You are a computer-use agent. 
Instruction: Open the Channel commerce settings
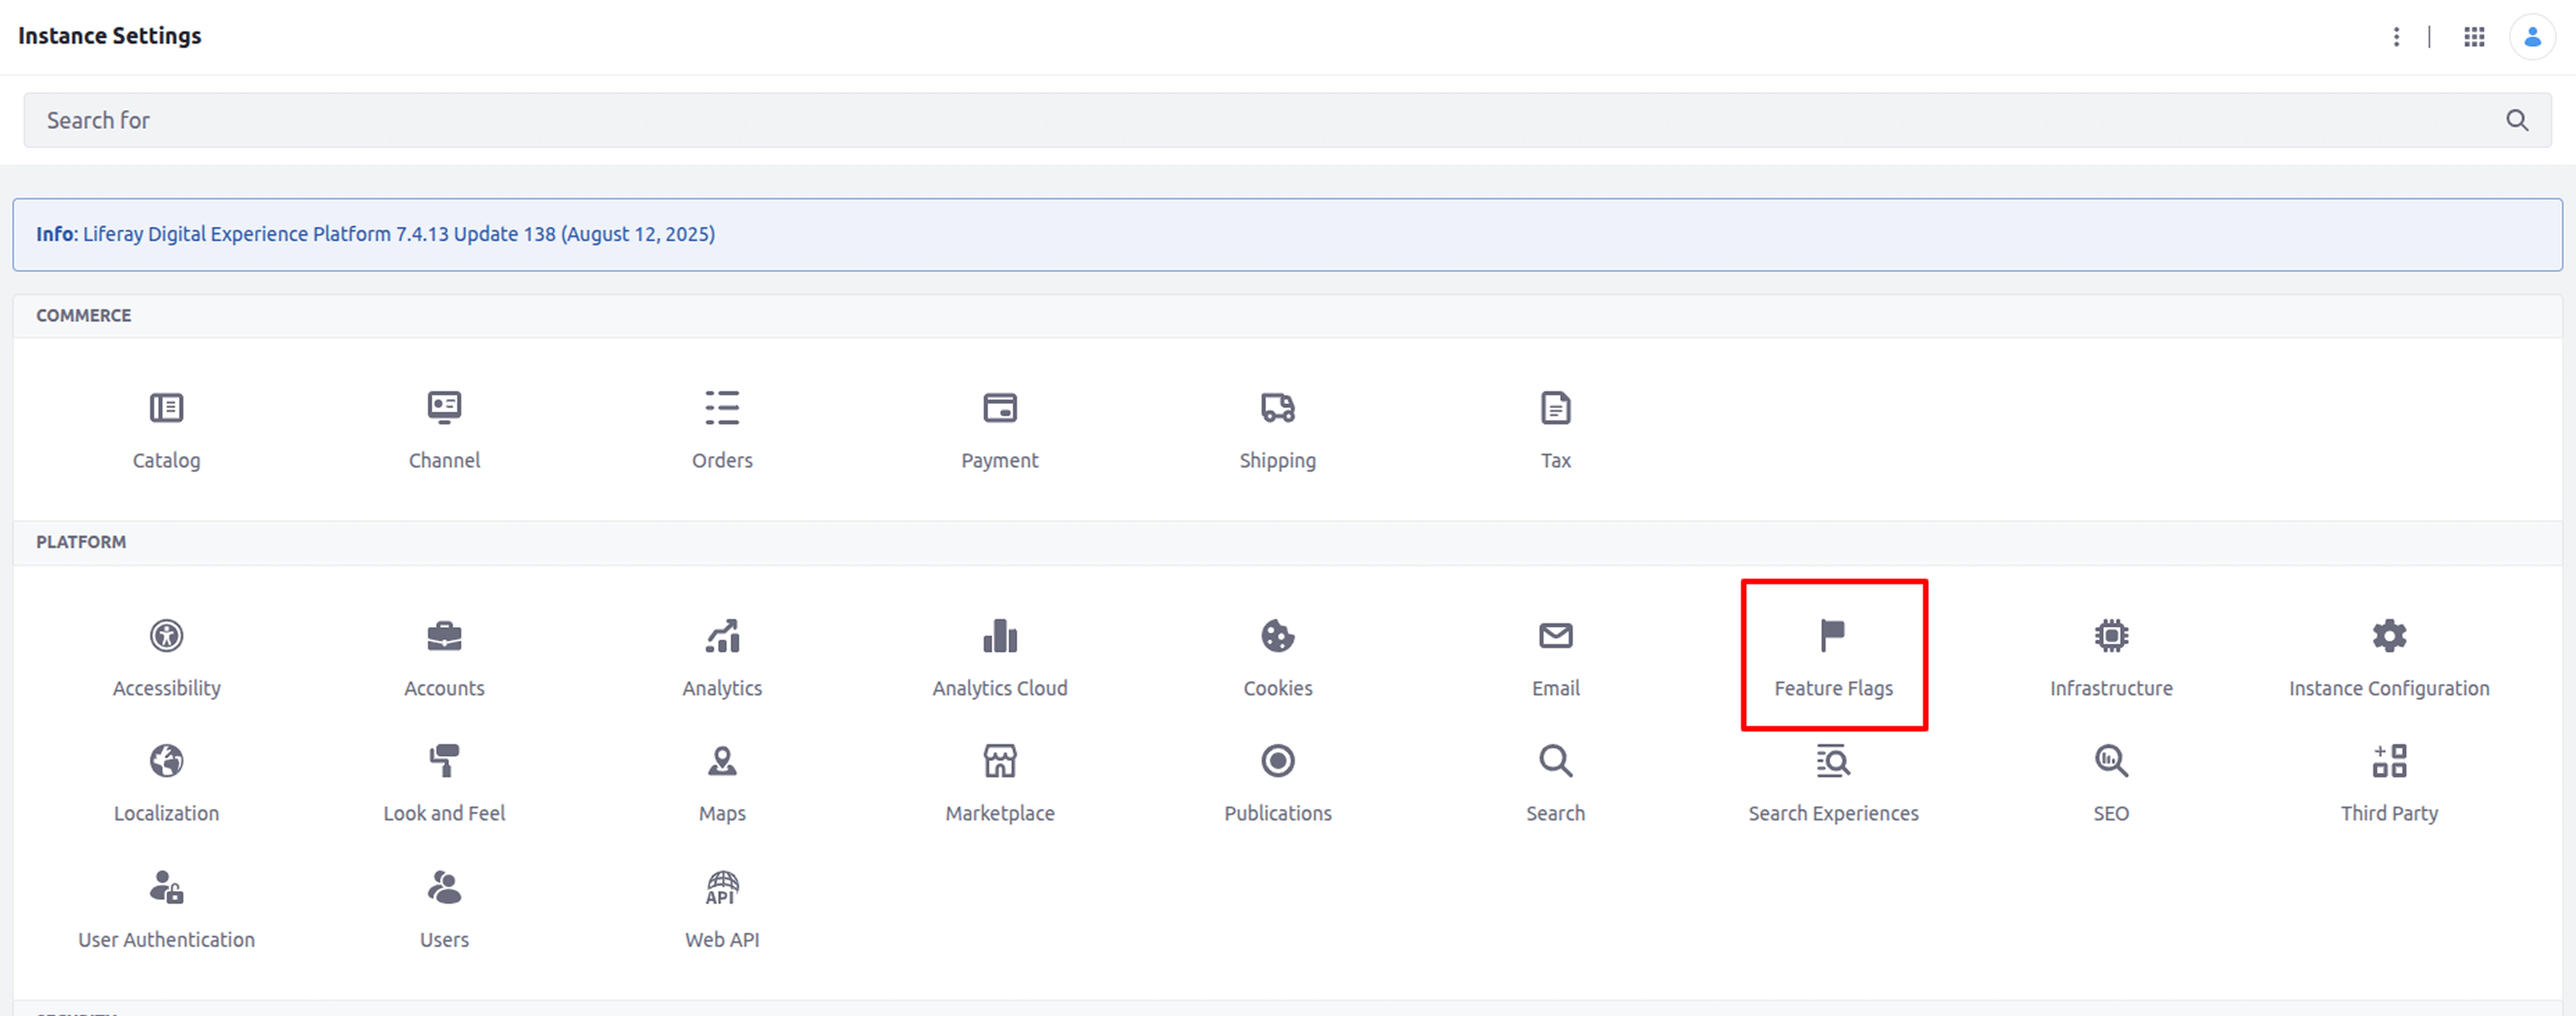point(444,408)
